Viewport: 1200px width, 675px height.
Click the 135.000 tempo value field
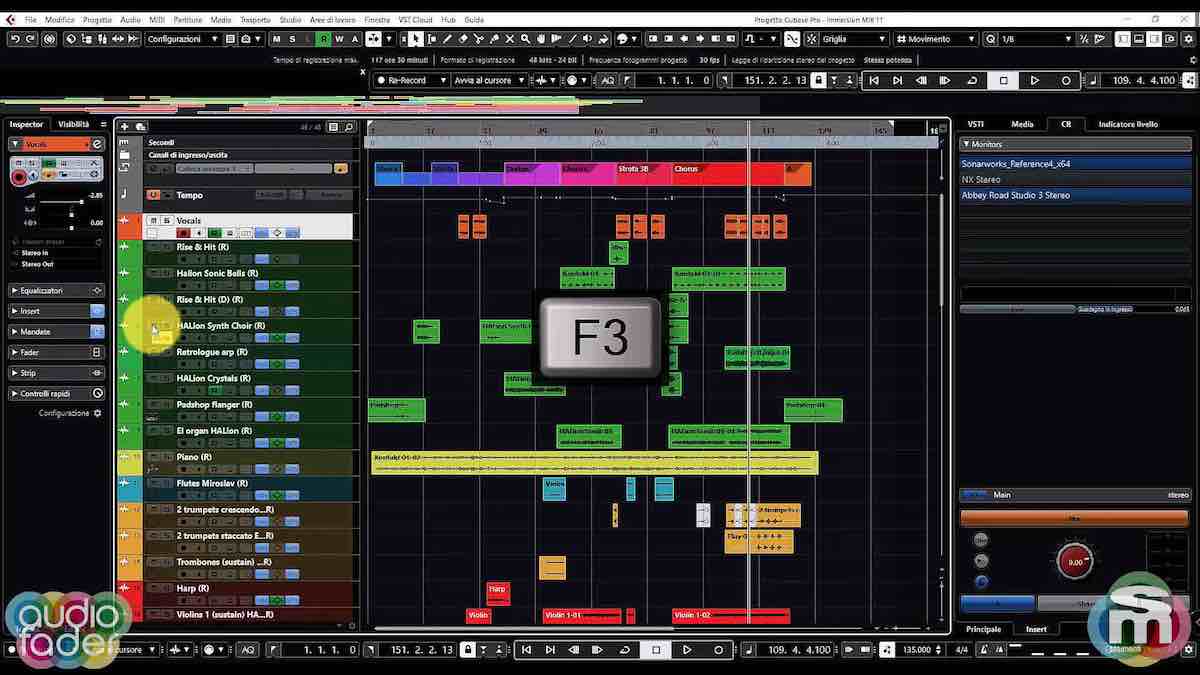(x=917, y=649)
